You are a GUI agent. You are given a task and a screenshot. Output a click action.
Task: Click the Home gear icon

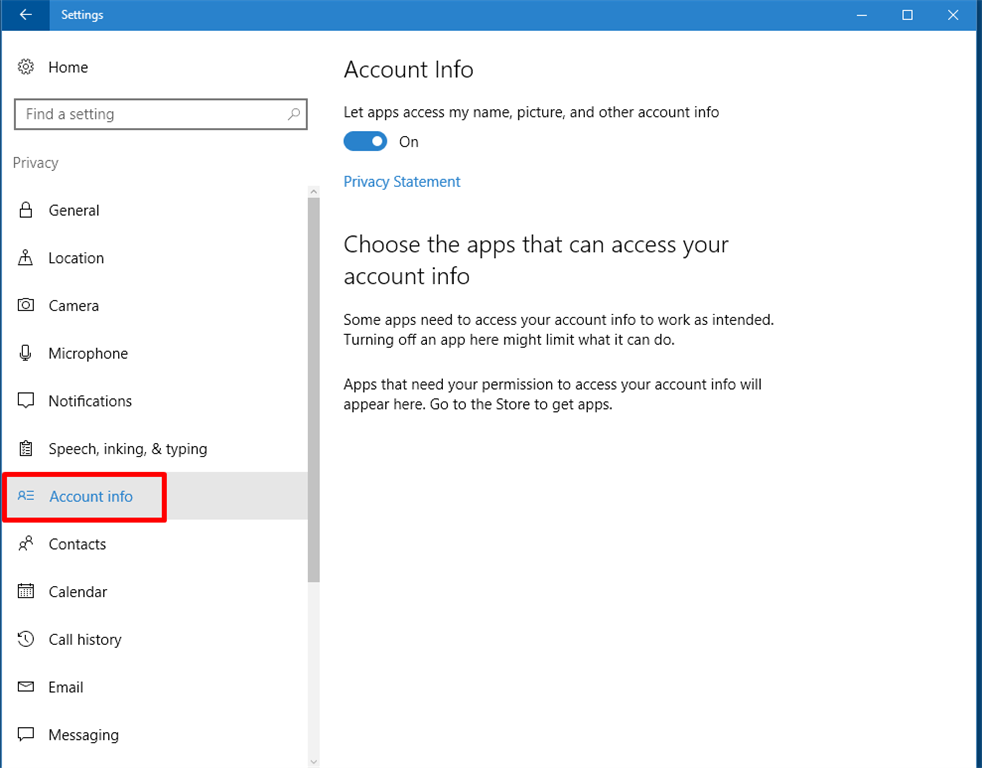[x=26, y=67]
